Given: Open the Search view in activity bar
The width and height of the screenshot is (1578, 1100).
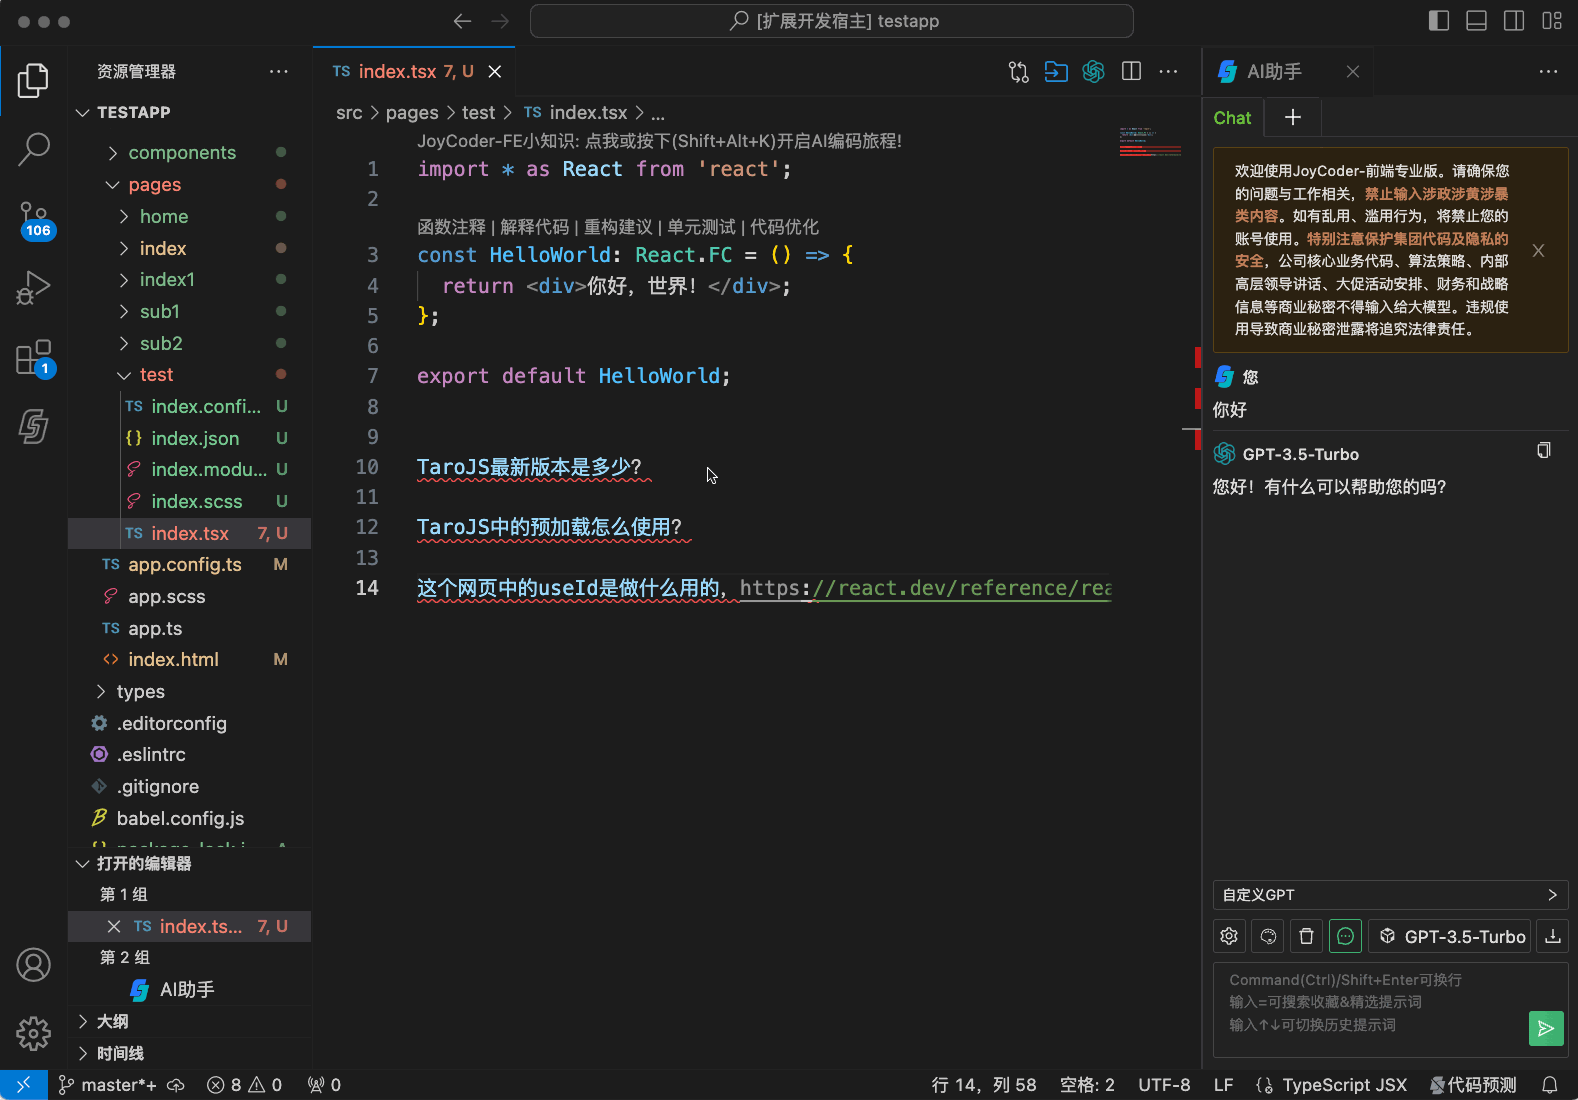Looking at the screenshot, I should 33,150.
